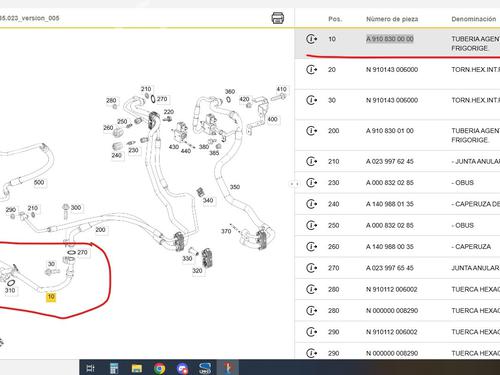Open Google Chrome from the taskbar
The height and width of the screenshot is (375, 500).
point(160,368)
